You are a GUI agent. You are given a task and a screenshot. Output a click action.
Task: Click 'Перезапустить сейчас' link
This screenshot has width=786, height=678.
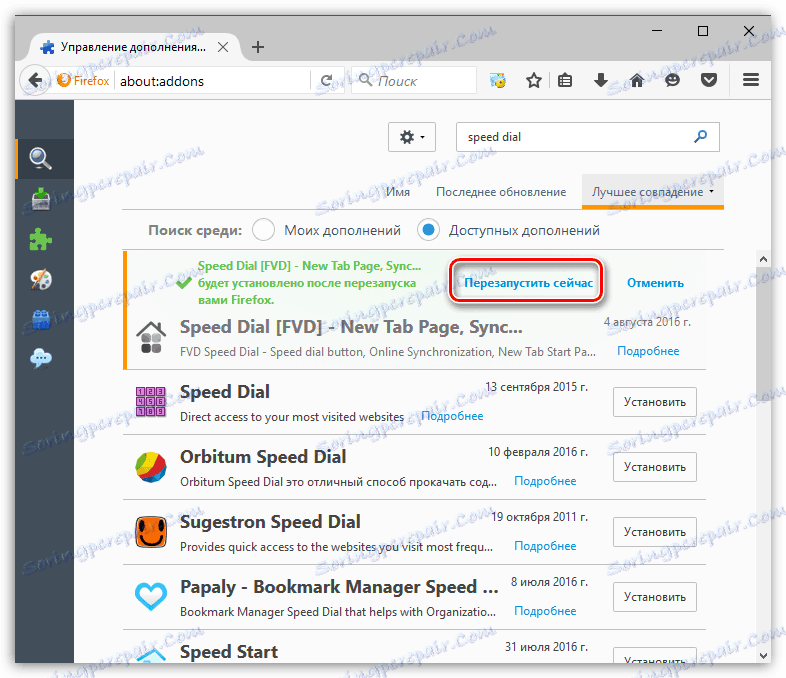[528, 283]
